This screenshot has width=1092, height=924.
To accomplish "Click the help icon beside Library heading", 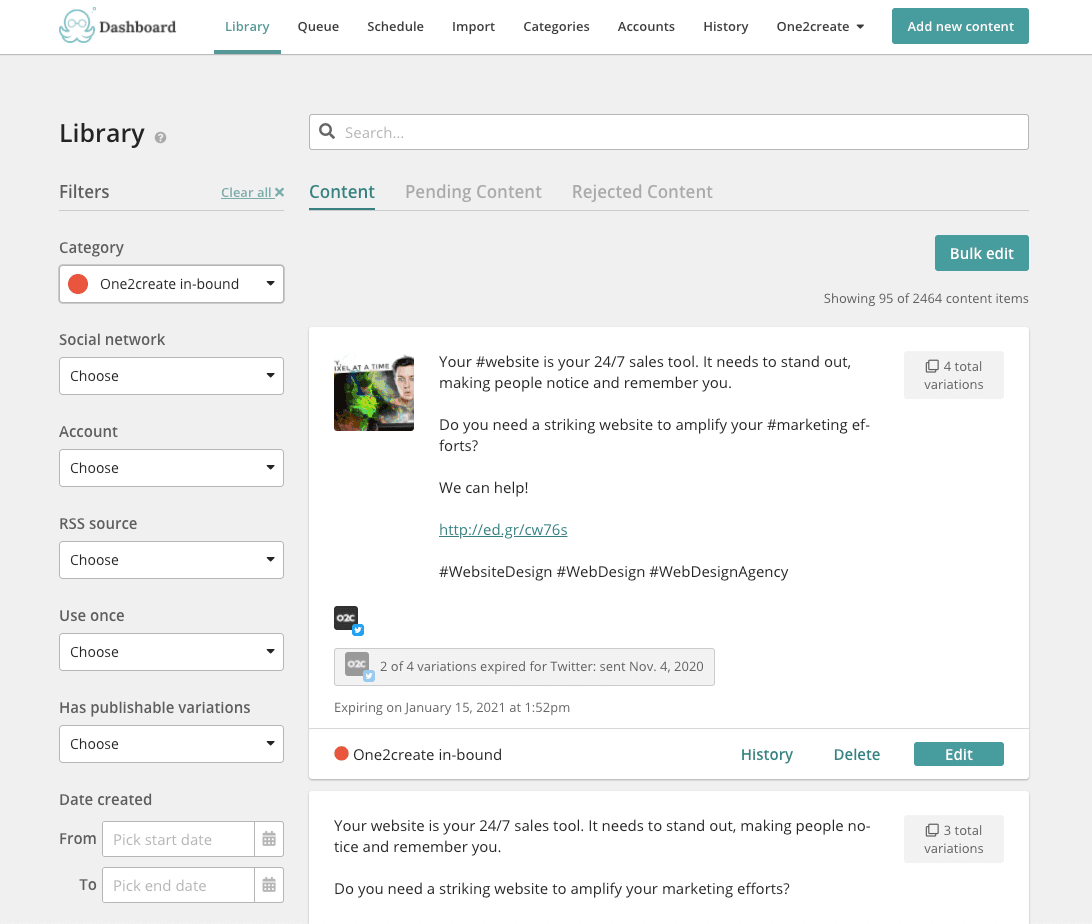I will point(160,137).
